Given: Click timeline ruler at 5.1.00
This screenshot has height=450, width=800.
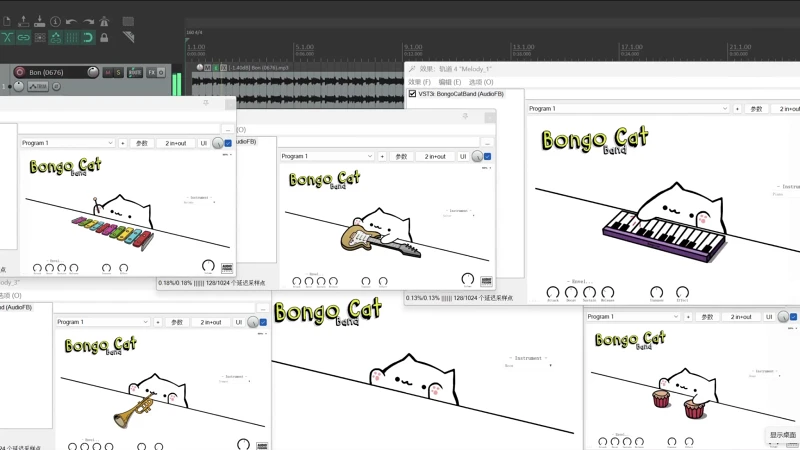Looking at the screenshot, I should pos(305,47).
